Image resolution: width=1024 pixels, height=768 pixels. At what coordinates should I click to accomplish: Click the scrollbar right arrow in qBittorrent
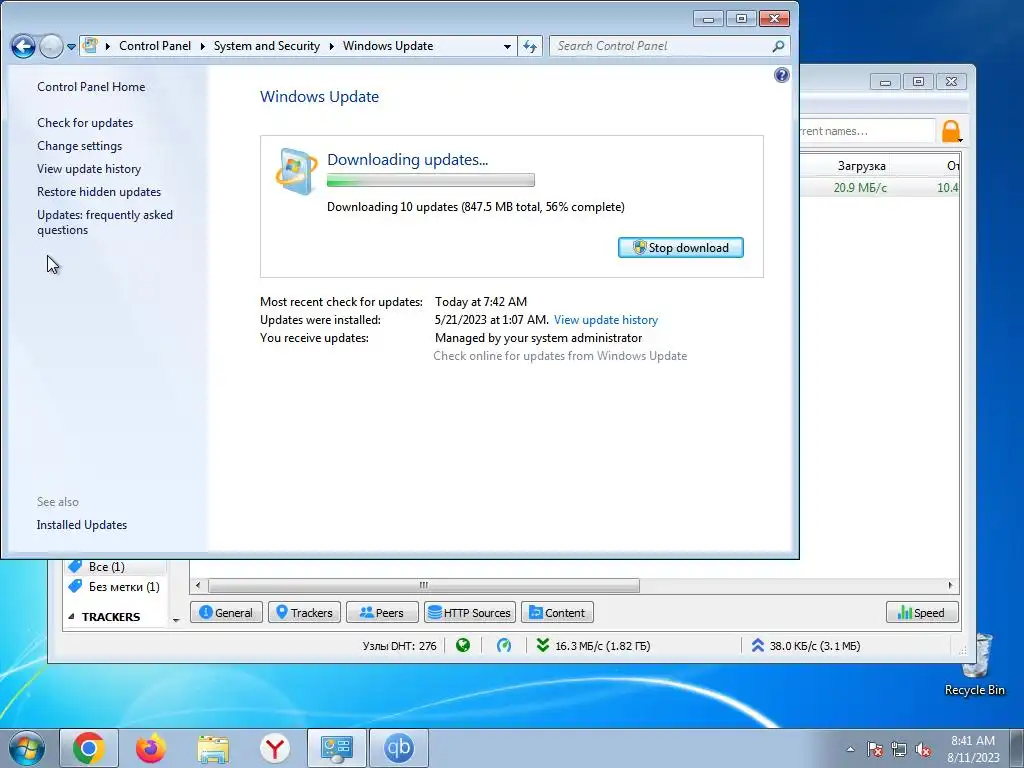(x=950, y=585)
